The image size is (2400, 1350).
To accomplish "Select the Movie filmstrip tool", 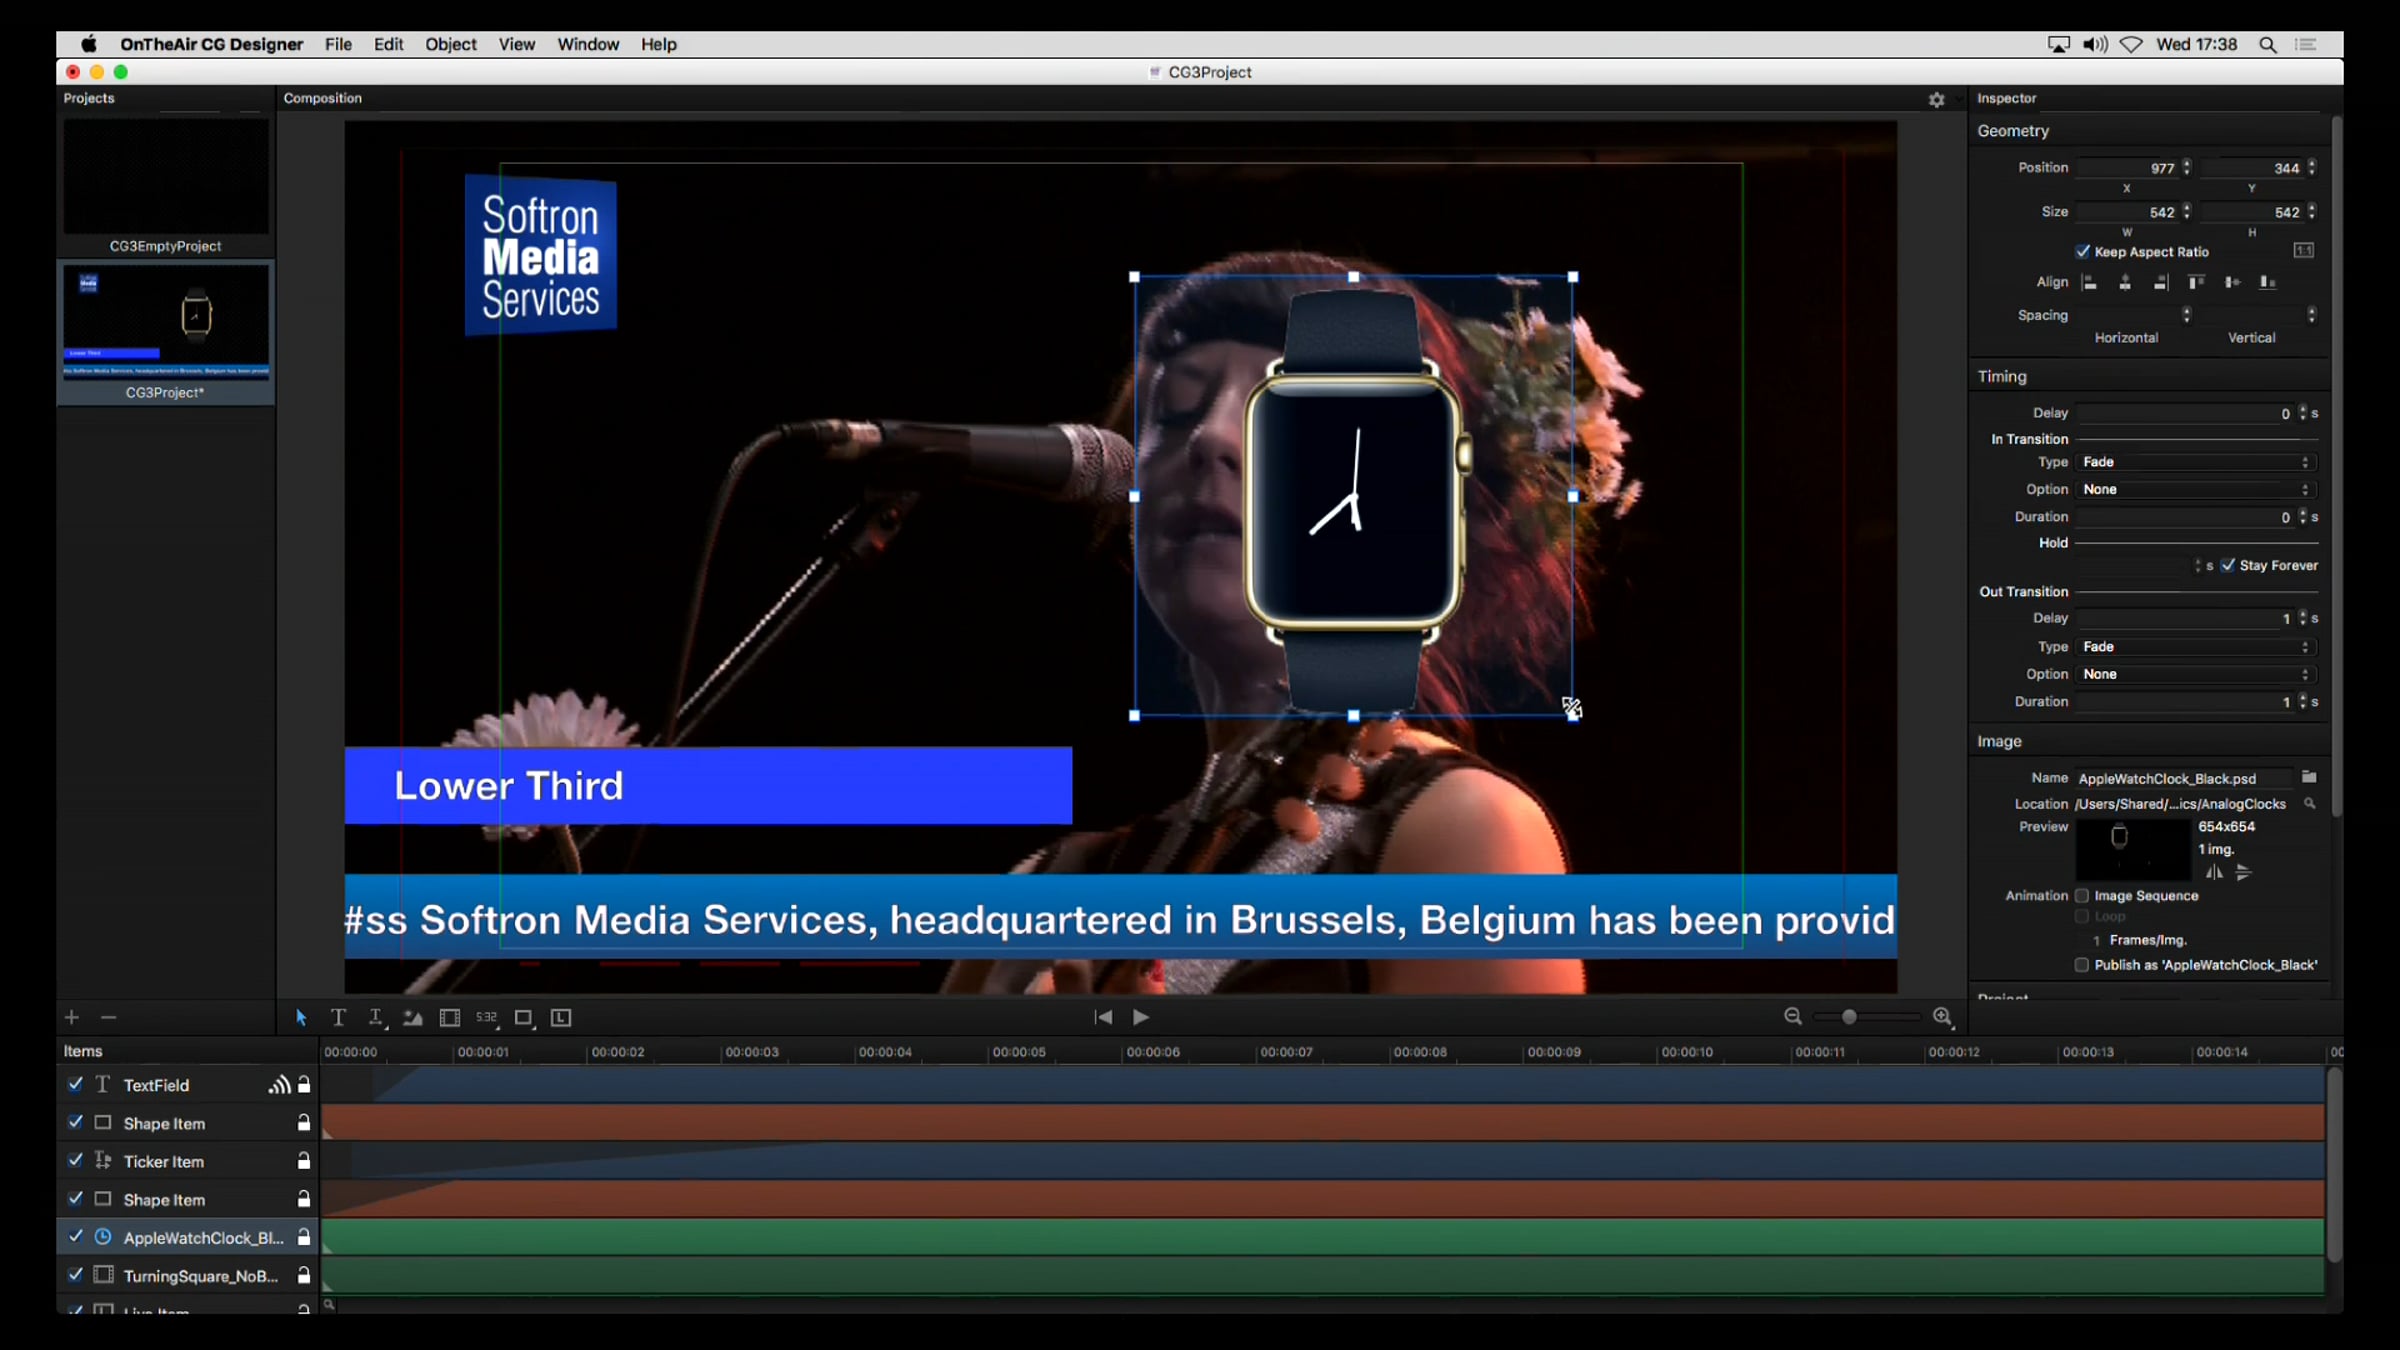I will [x=450, y=1017].
